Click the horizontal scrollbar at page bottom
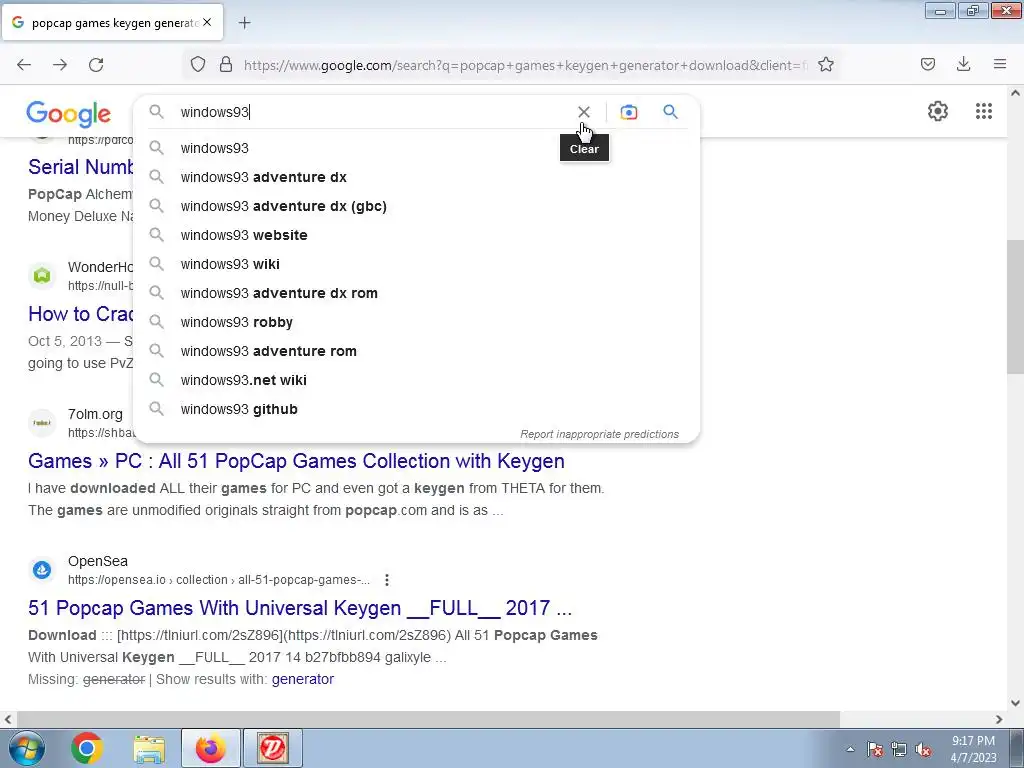This screenshot has width=1024, height=768. click(427, 719)
